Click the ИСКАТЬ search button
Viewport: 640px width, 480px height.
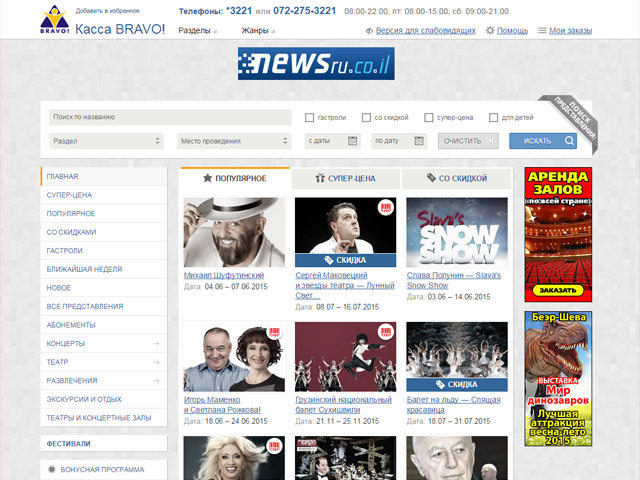coord(543,141)
